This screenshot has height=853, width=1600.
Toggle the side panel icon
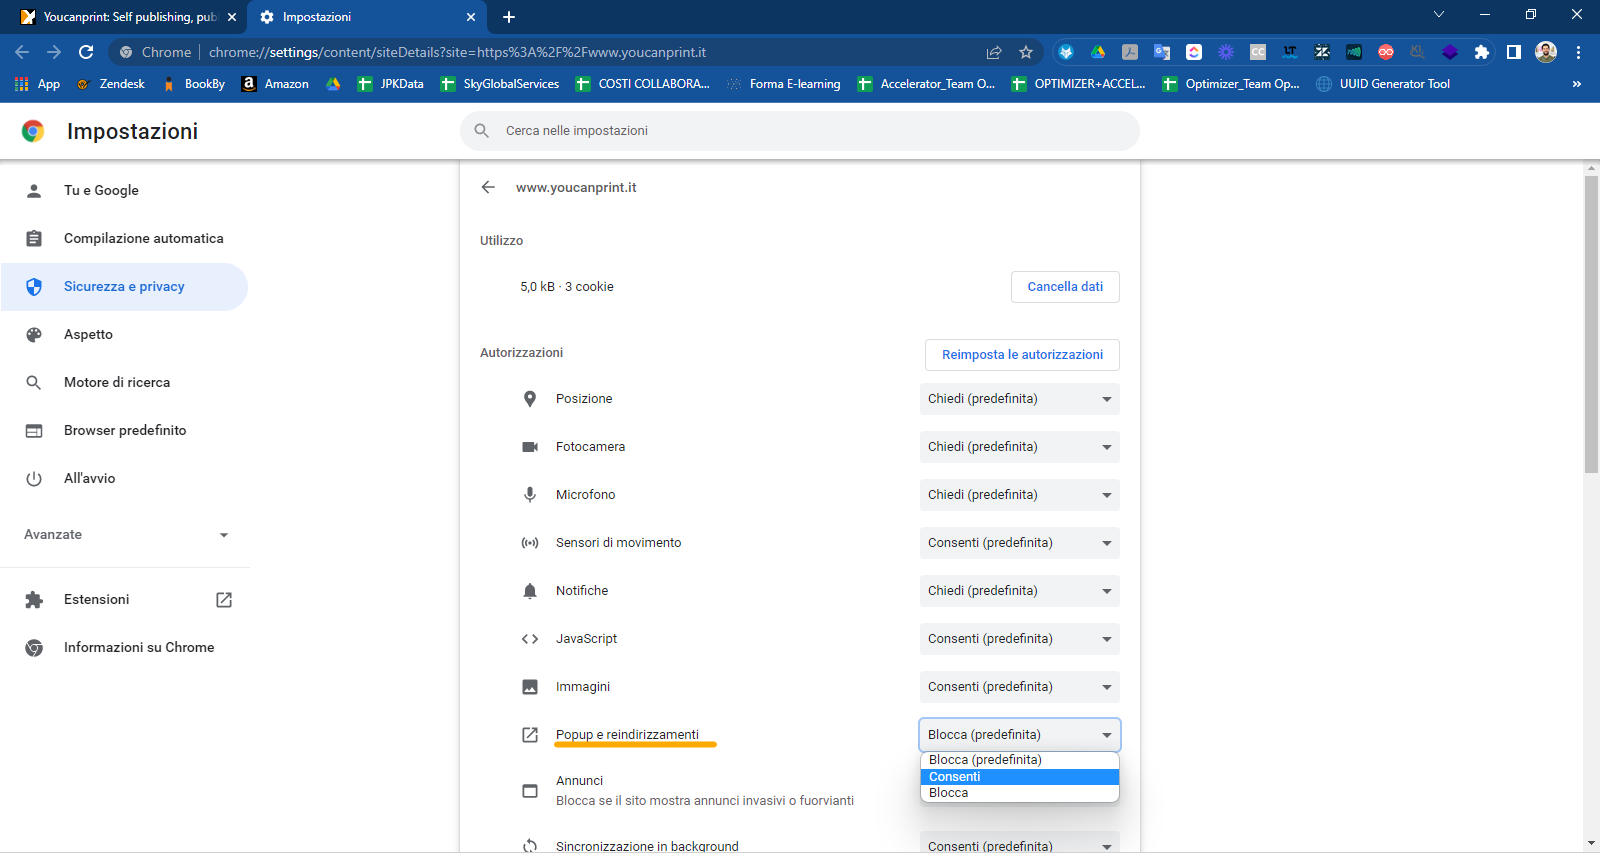click(x=1514, y=52)
